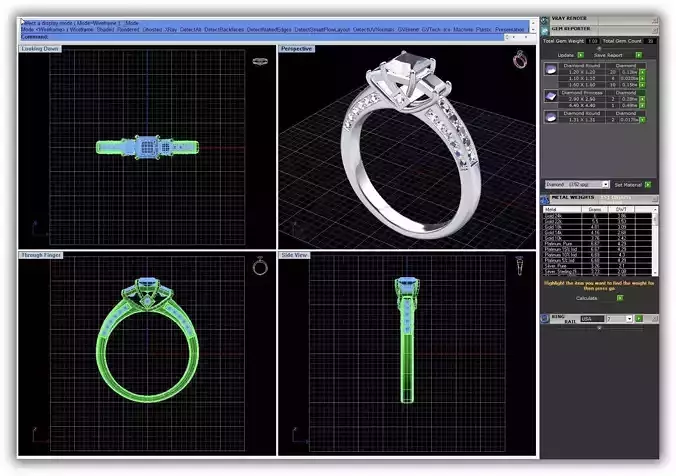Viewport: 676px width, 476px height.
Task: Click the Metal Weights panel icon
Action: pos(545,199)
